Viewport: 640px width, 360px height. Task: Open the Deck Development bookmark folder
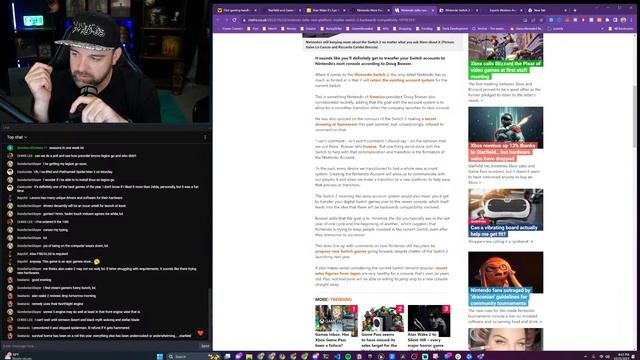[x=452, y=29]
